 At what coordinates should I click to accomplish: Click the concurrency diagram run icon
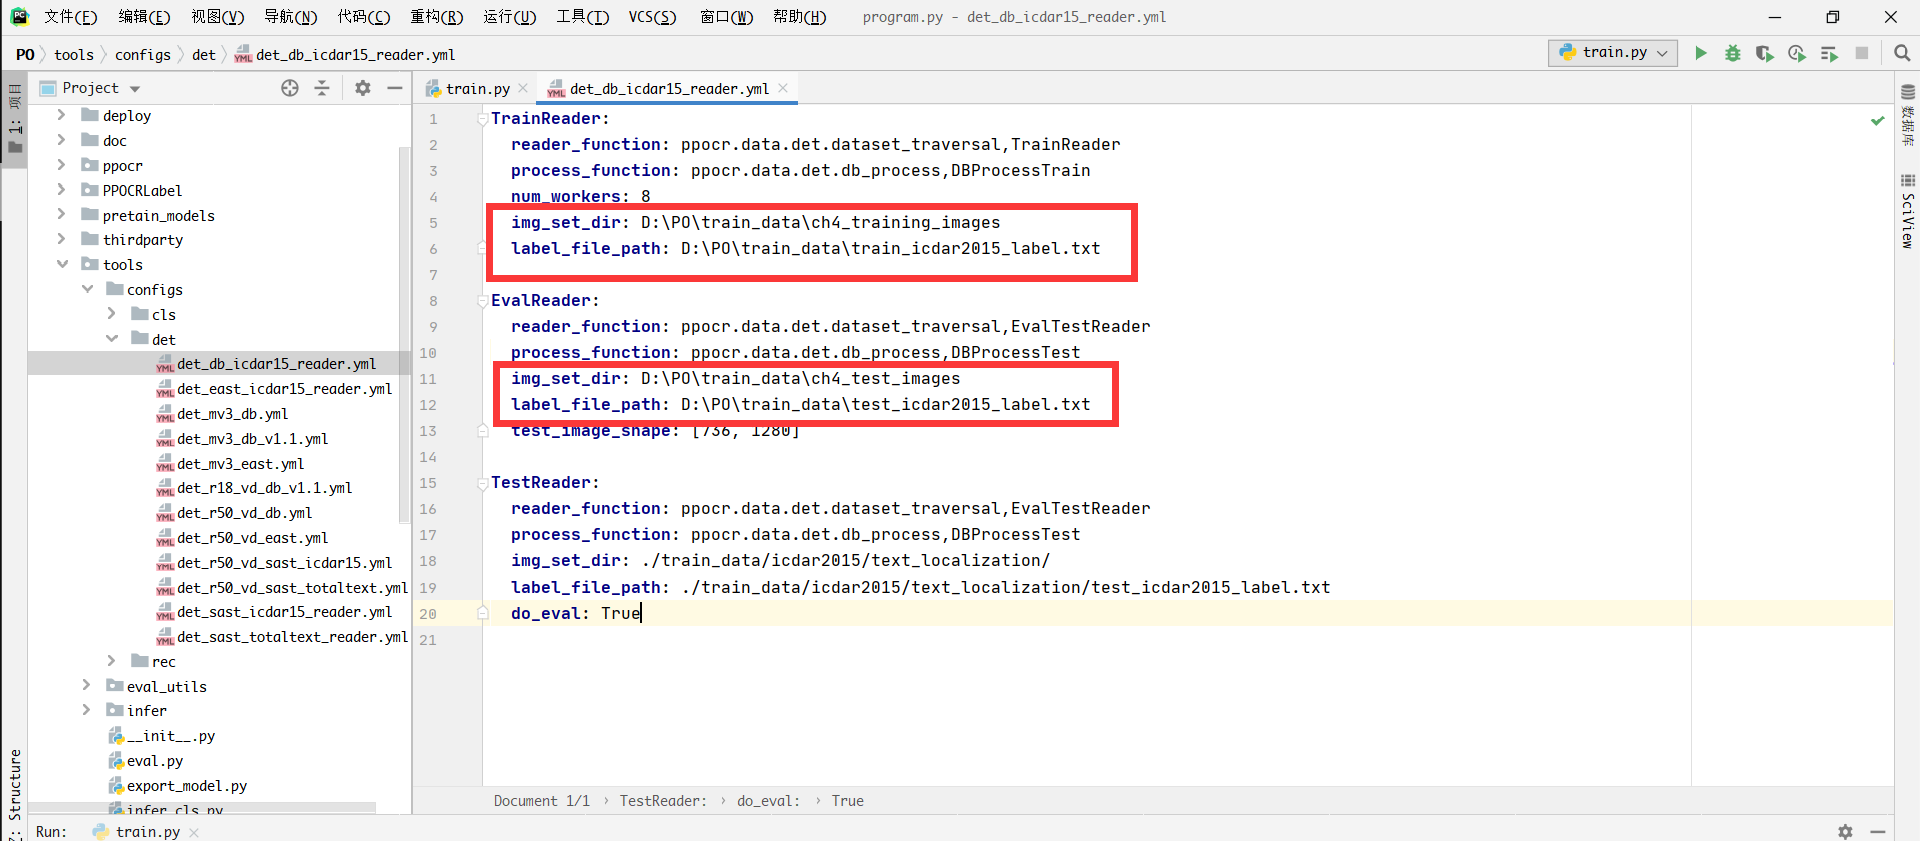coord(1829,53)
